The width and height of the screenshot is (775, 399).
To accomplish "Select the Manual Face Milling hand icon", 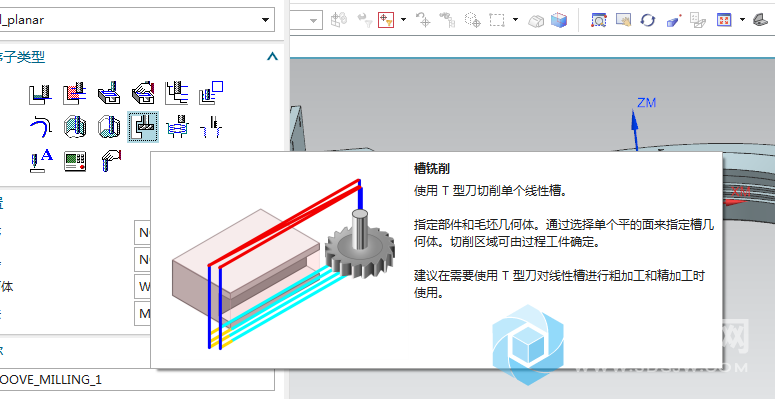I will pyautogui.click(x=143, y=93).
